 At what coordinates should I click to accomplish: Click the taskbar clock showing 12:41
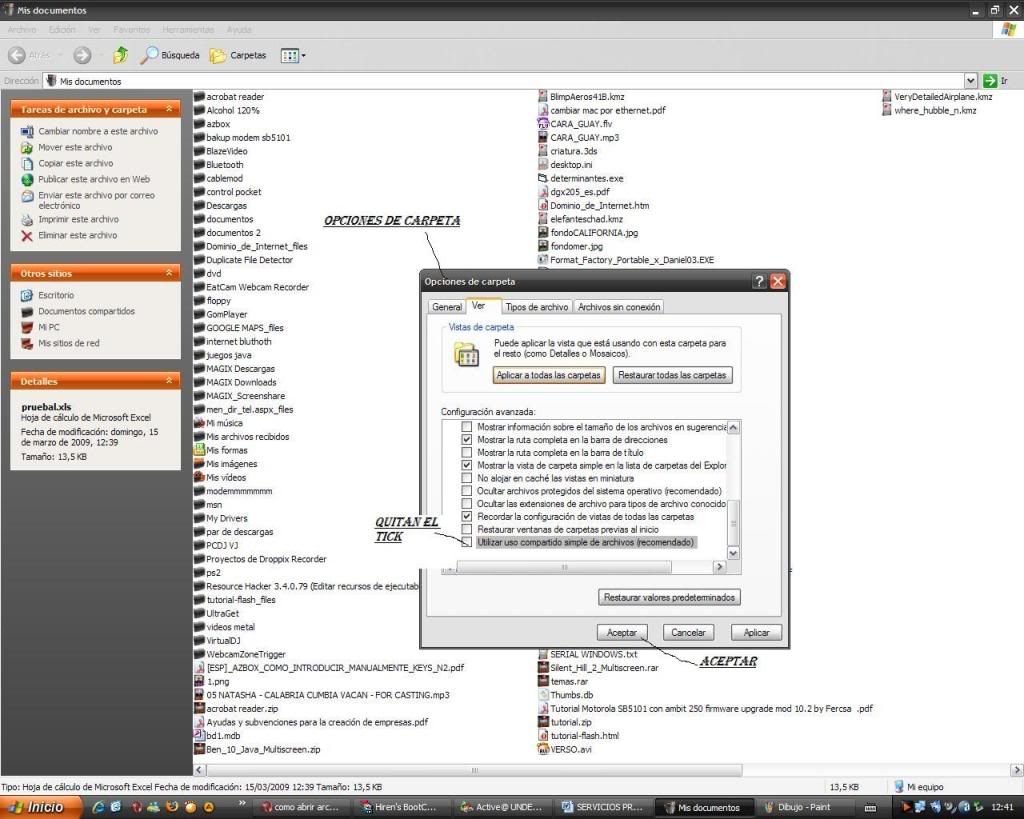point(1002,807)
